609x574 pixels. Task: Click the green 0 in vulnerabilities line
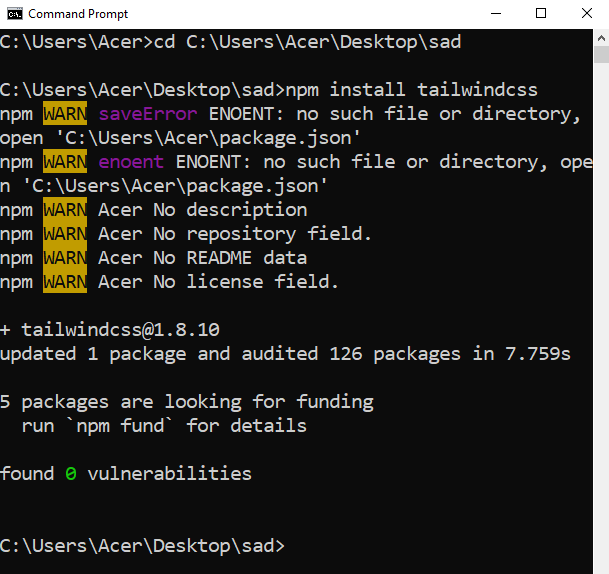(x=71, y=474)
